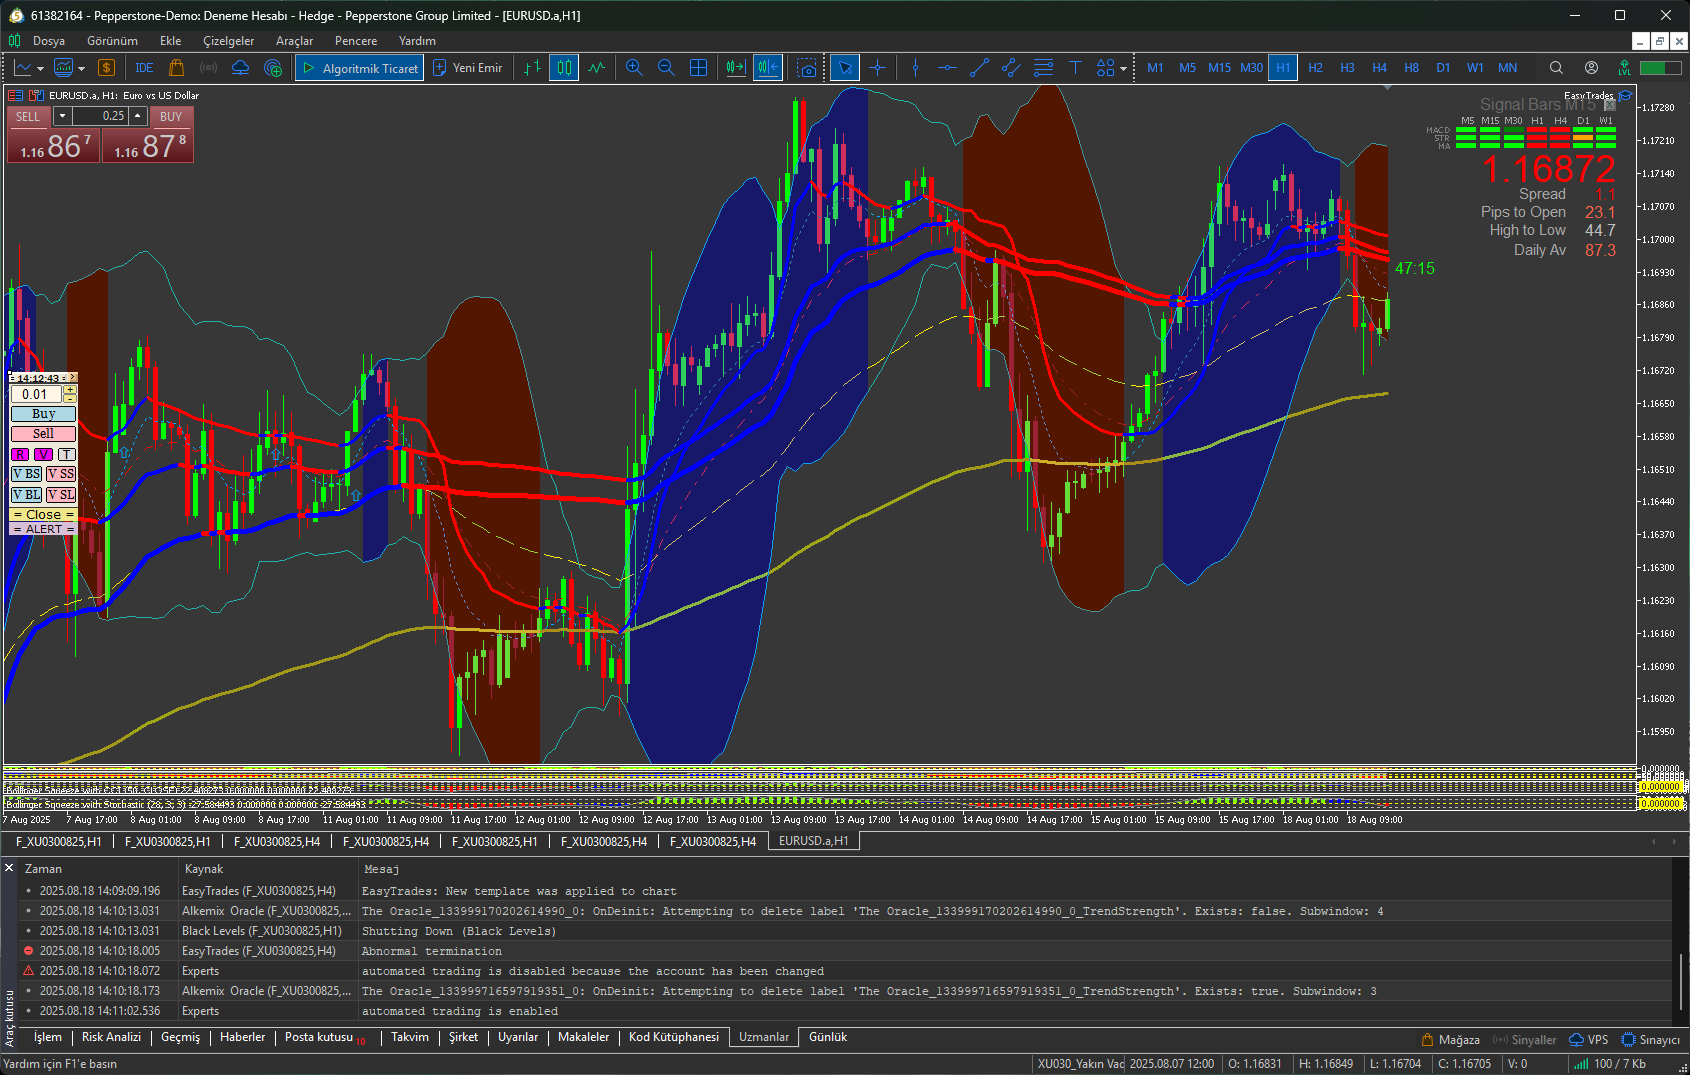Open the Dosya menu
This screenshot has width=1690, height=1075.
pos(49,41)
